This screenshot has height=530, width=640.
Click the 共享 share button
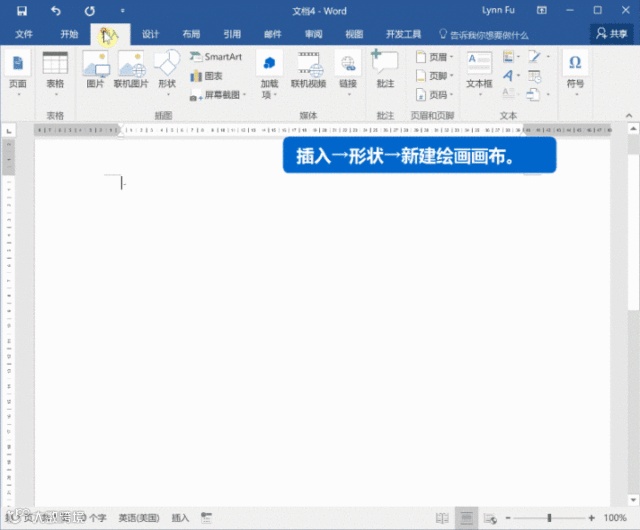611,34
